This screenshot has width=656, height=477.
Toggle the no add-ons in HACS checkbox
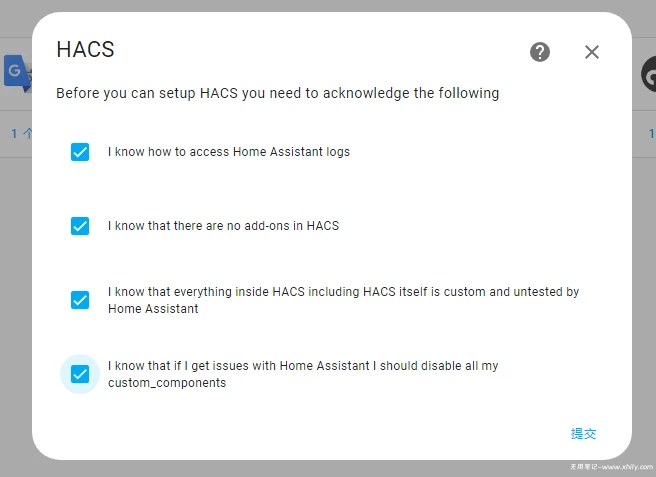(x=80, y=226)
